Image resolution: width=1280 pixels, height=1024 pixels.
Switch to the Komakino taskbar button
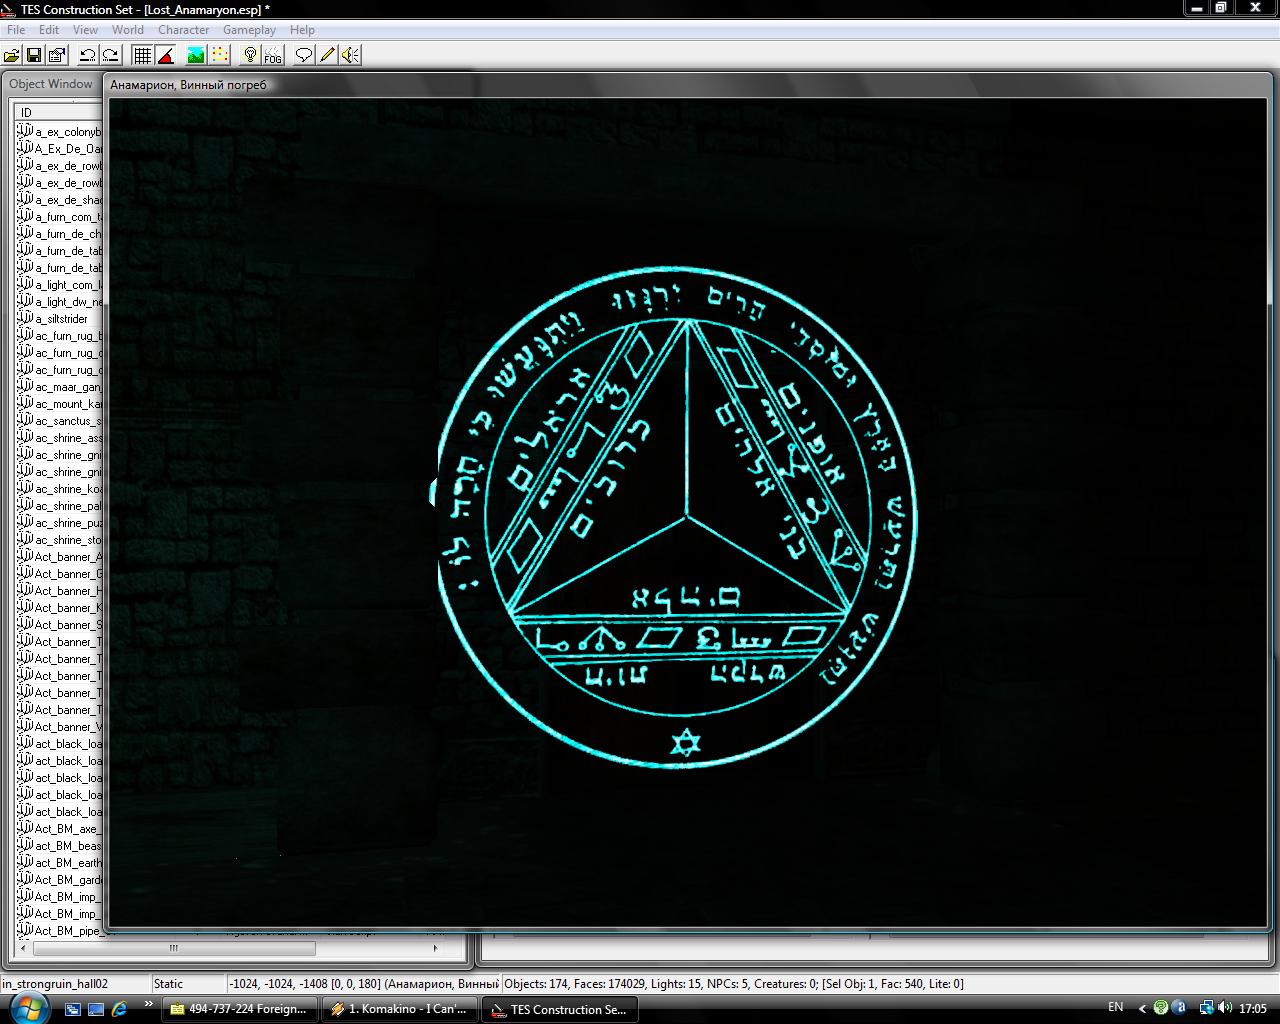coord(400,1009)
